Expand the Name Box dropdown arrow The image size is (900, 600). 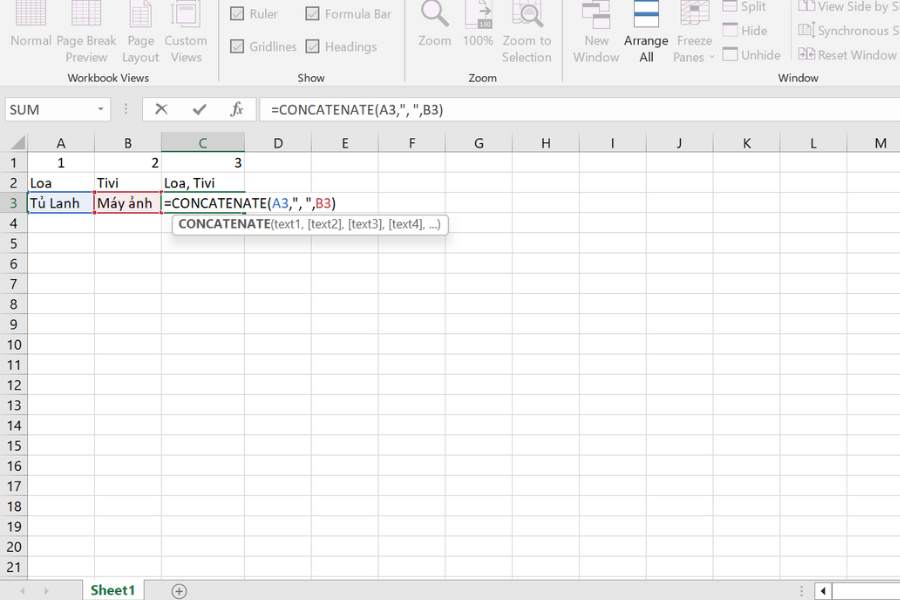(101, 110)
